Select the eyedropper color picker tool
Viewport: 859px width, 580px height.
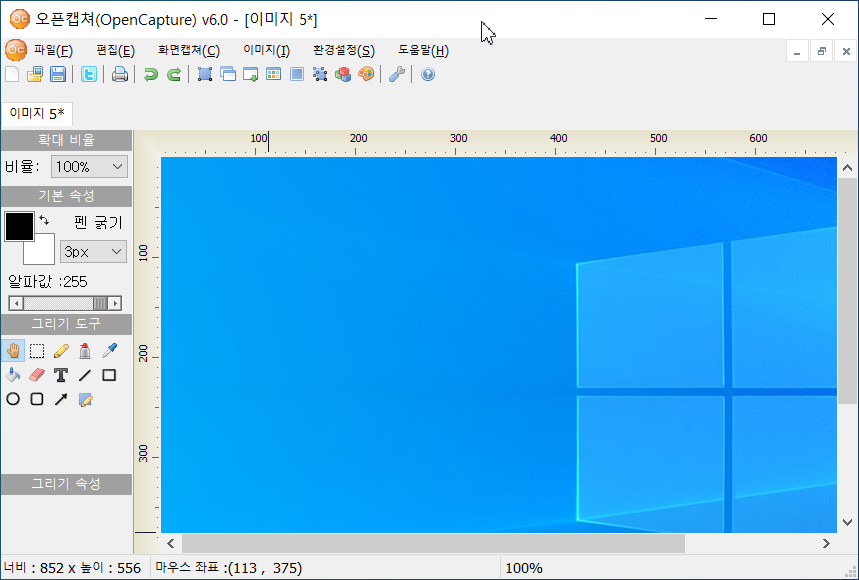[109, 351]
